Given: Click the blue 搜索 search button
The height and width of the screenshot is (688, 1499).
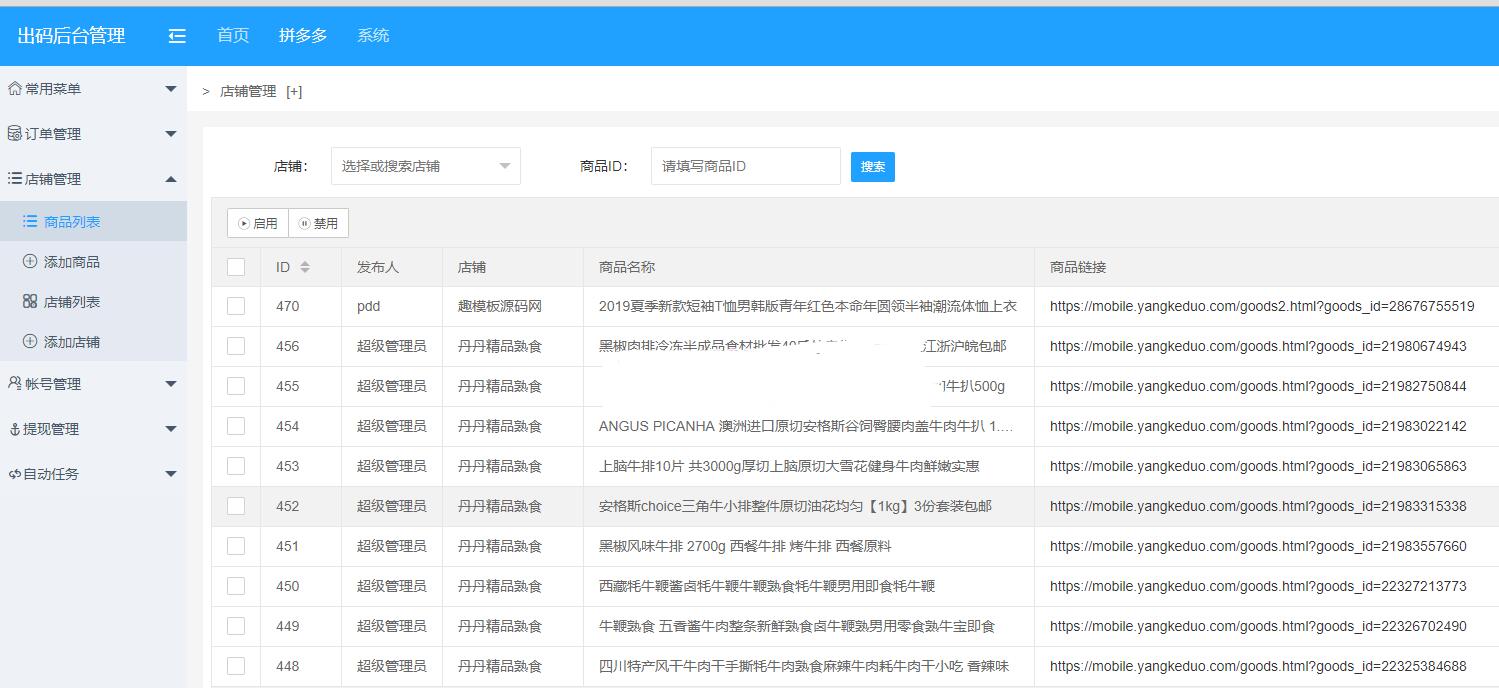Looking at the screenshot, I should point(871,165).
